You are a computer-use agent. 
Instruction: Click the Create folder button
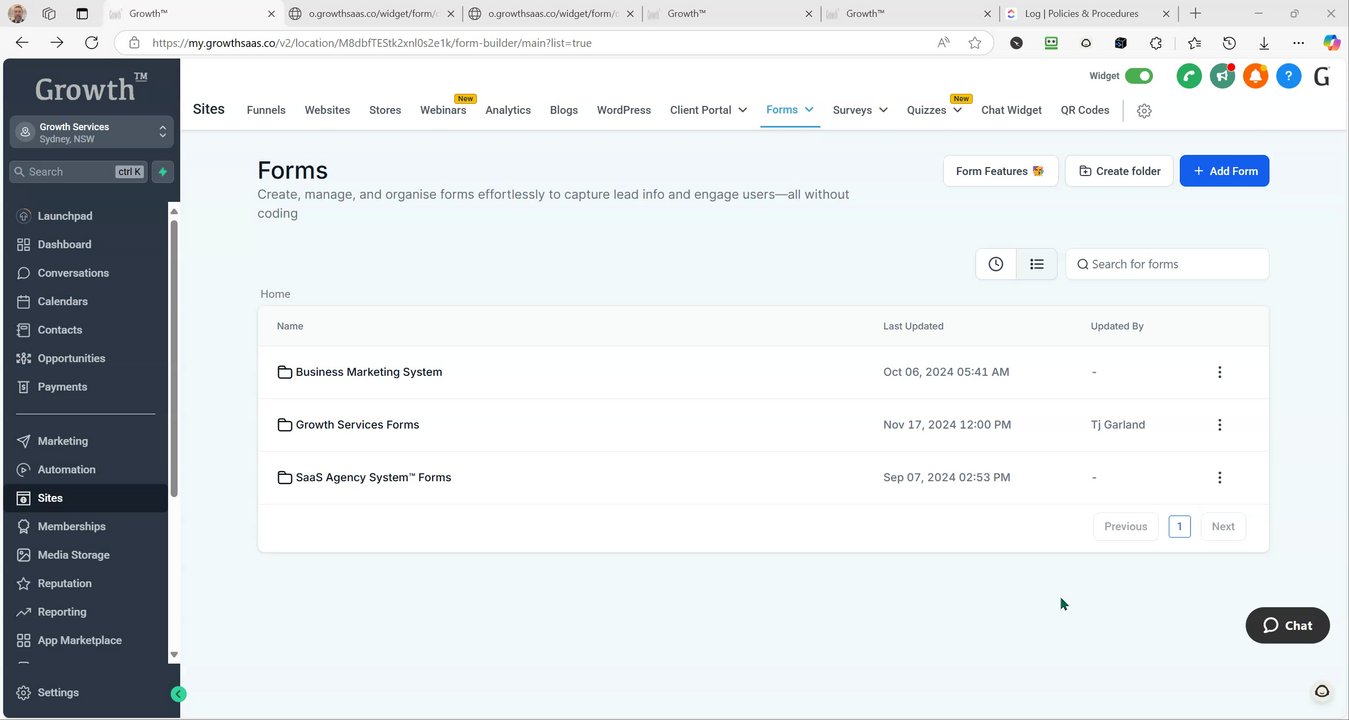1119,171
